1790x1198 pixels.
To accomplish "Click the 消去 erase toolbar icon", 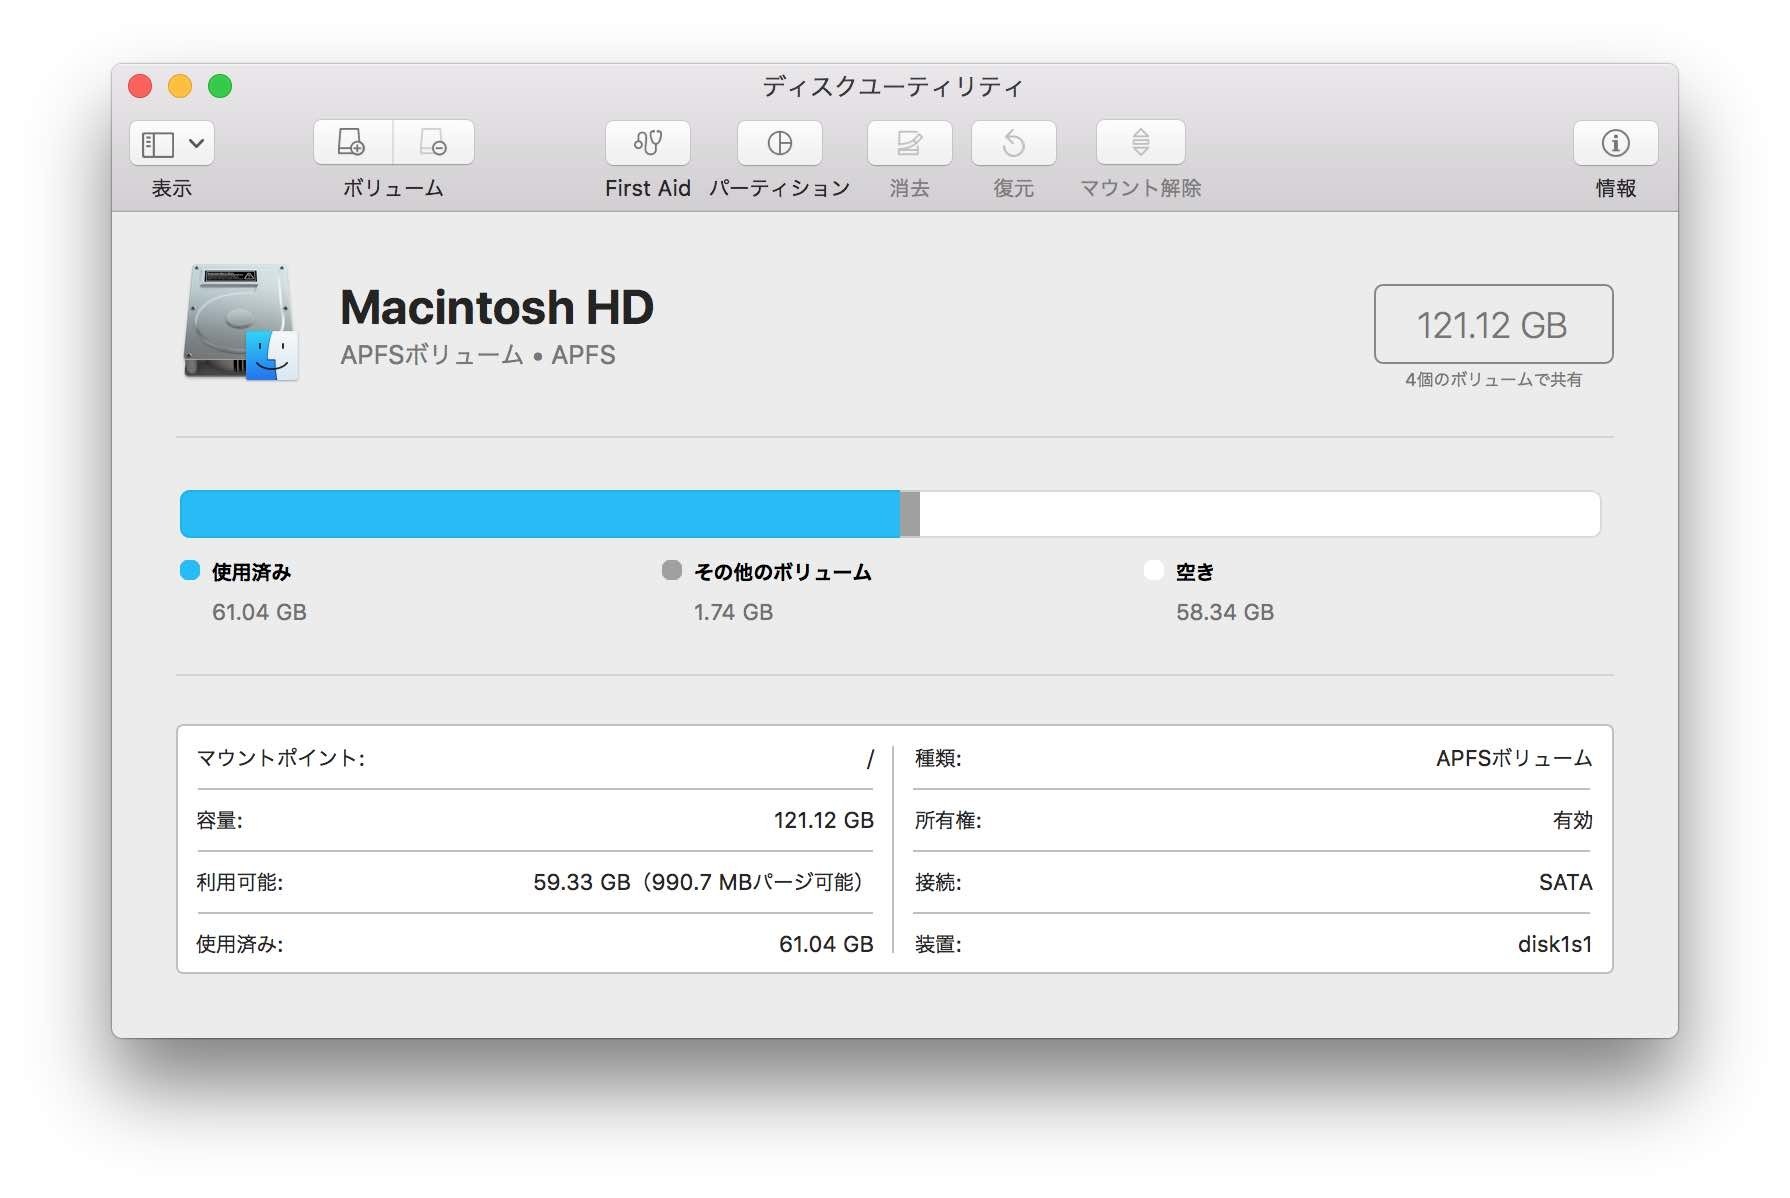I will [x=910, y=143].
